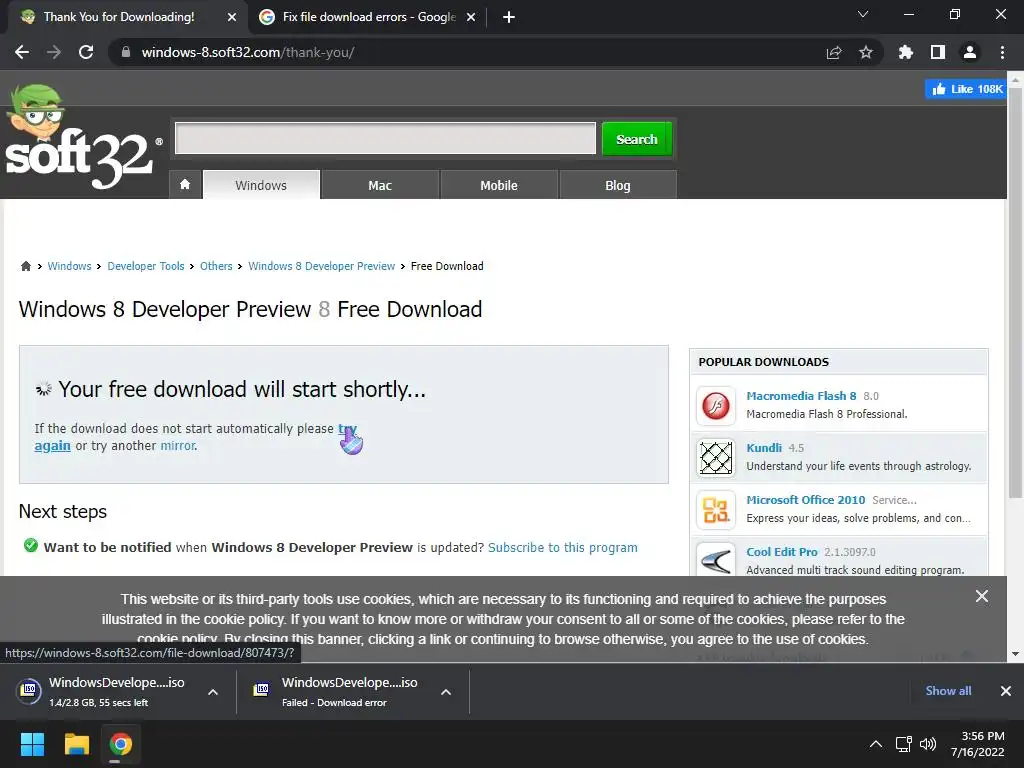Select the Windows navigation tab
Image resolution: width=1024 pixels, height=768 pixels.
(x=261, y=185)
